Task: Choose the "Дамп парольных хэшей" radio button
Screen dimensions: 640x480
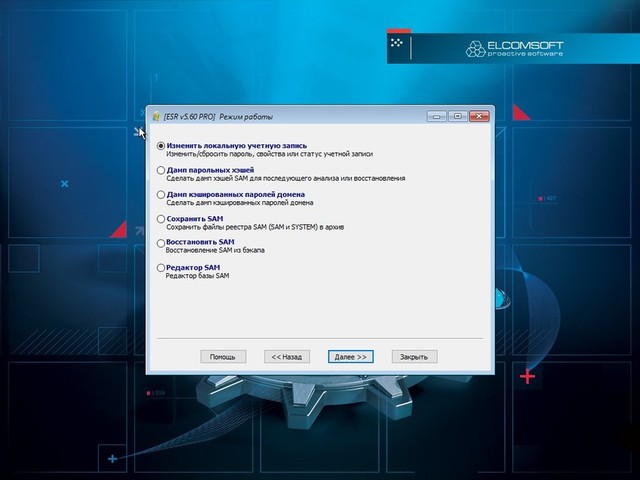Action: (161, 170)
